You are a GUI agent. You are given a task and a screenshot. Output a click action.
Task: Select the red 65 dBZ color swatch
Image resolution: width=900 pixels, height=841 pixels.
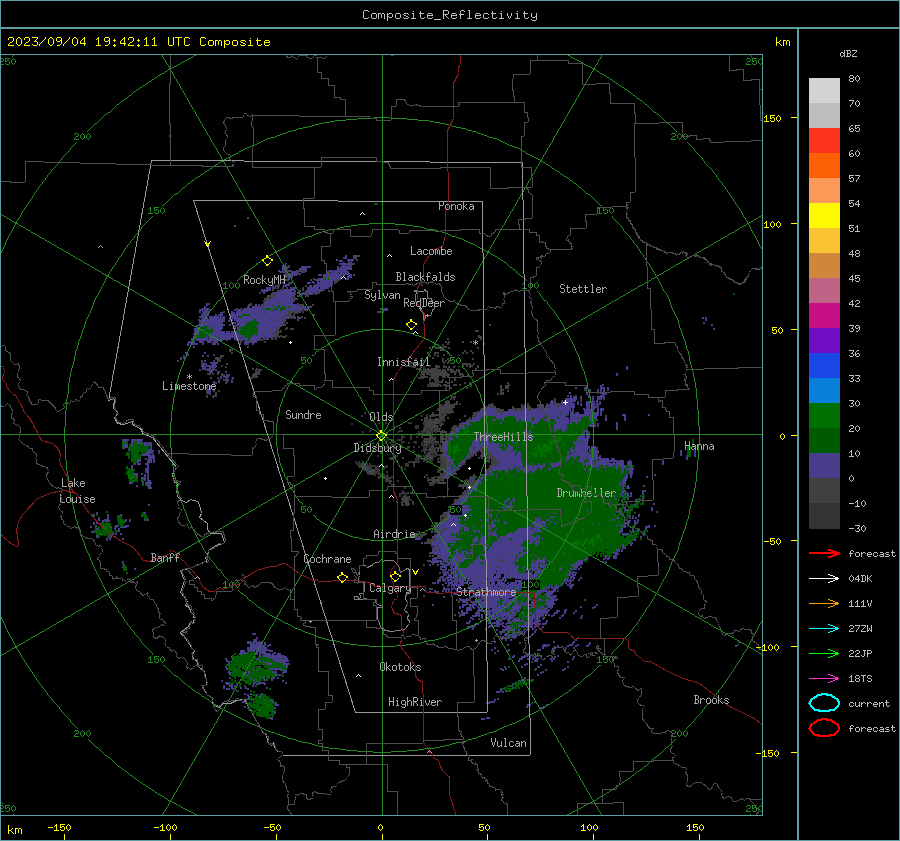tap(824, 140)
